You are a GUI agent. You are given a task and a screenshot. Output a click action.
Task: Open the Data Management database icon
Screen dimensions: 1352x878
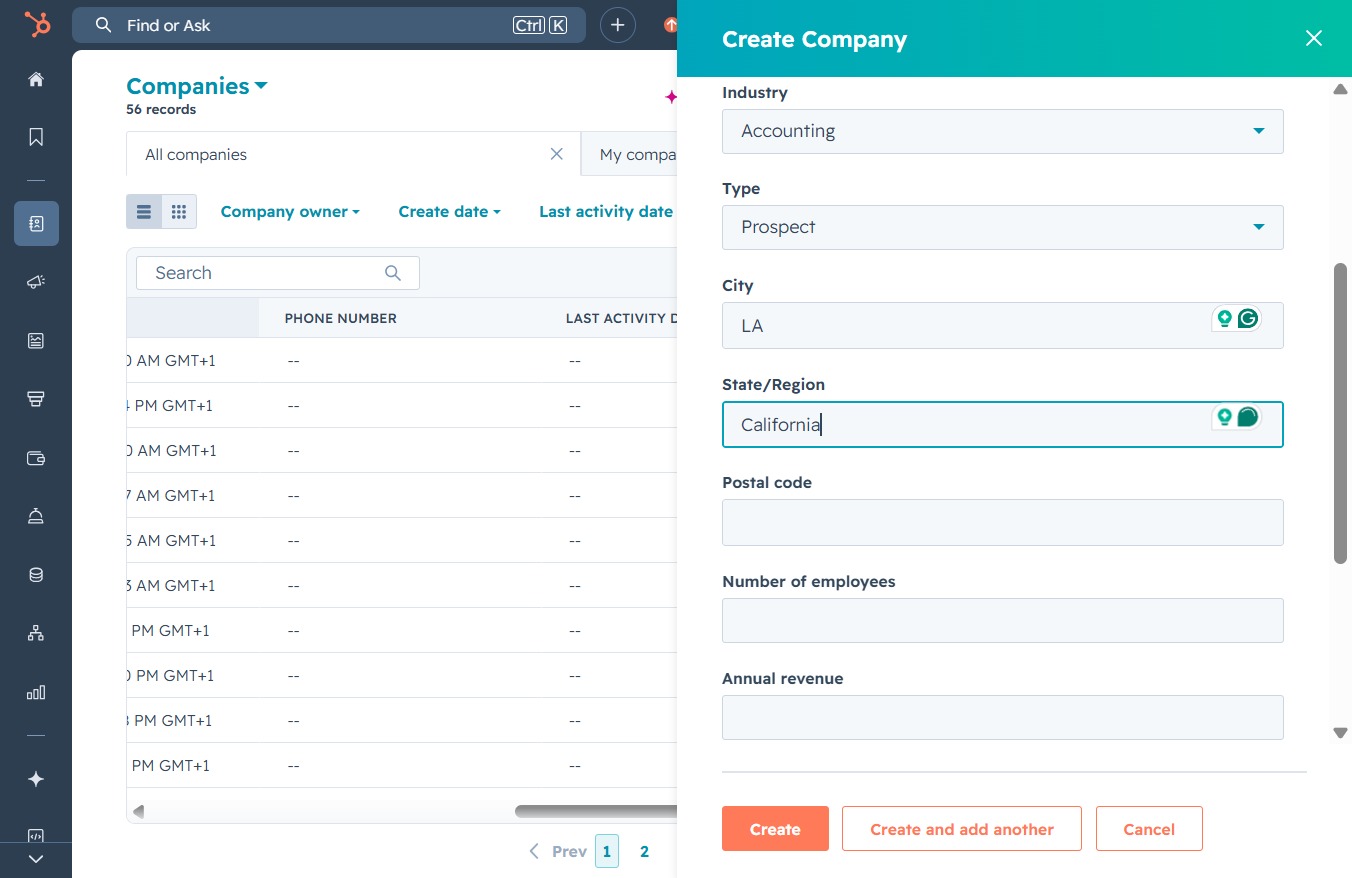tap(36, 575)
